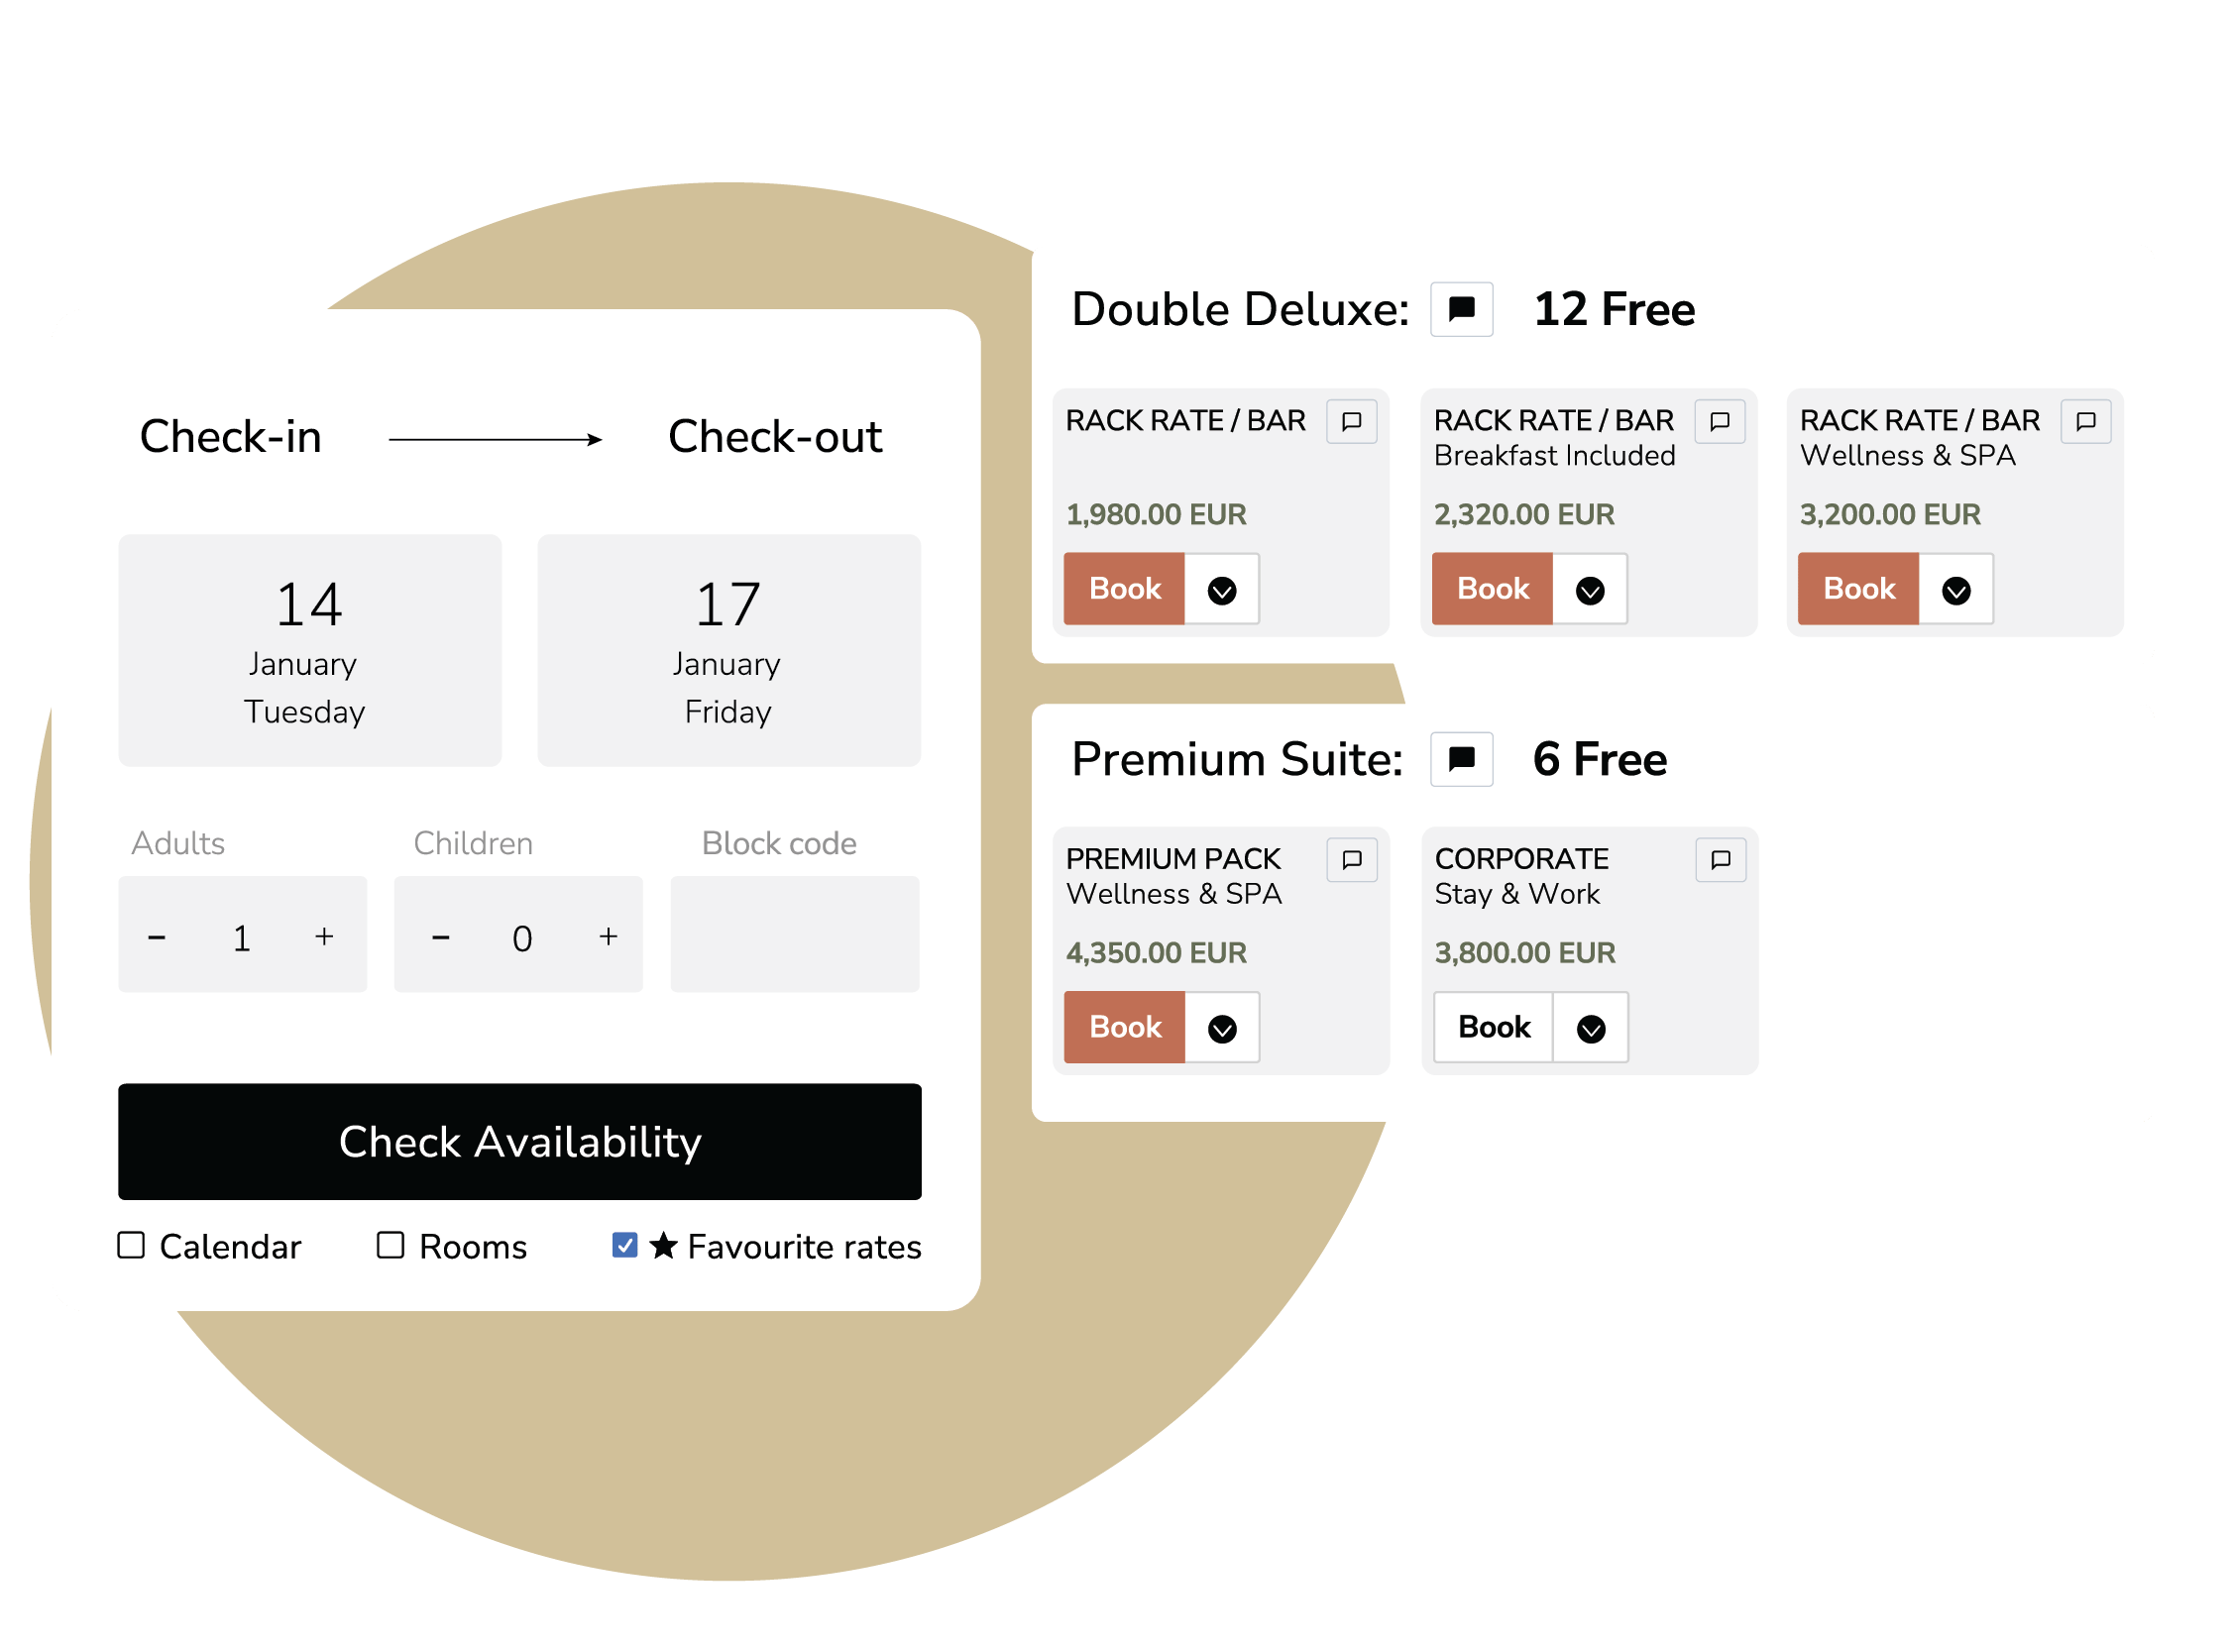Increase the Children count
Image resolution: width=2232 pixels, height=1652 pixels.
click(608, 937)
